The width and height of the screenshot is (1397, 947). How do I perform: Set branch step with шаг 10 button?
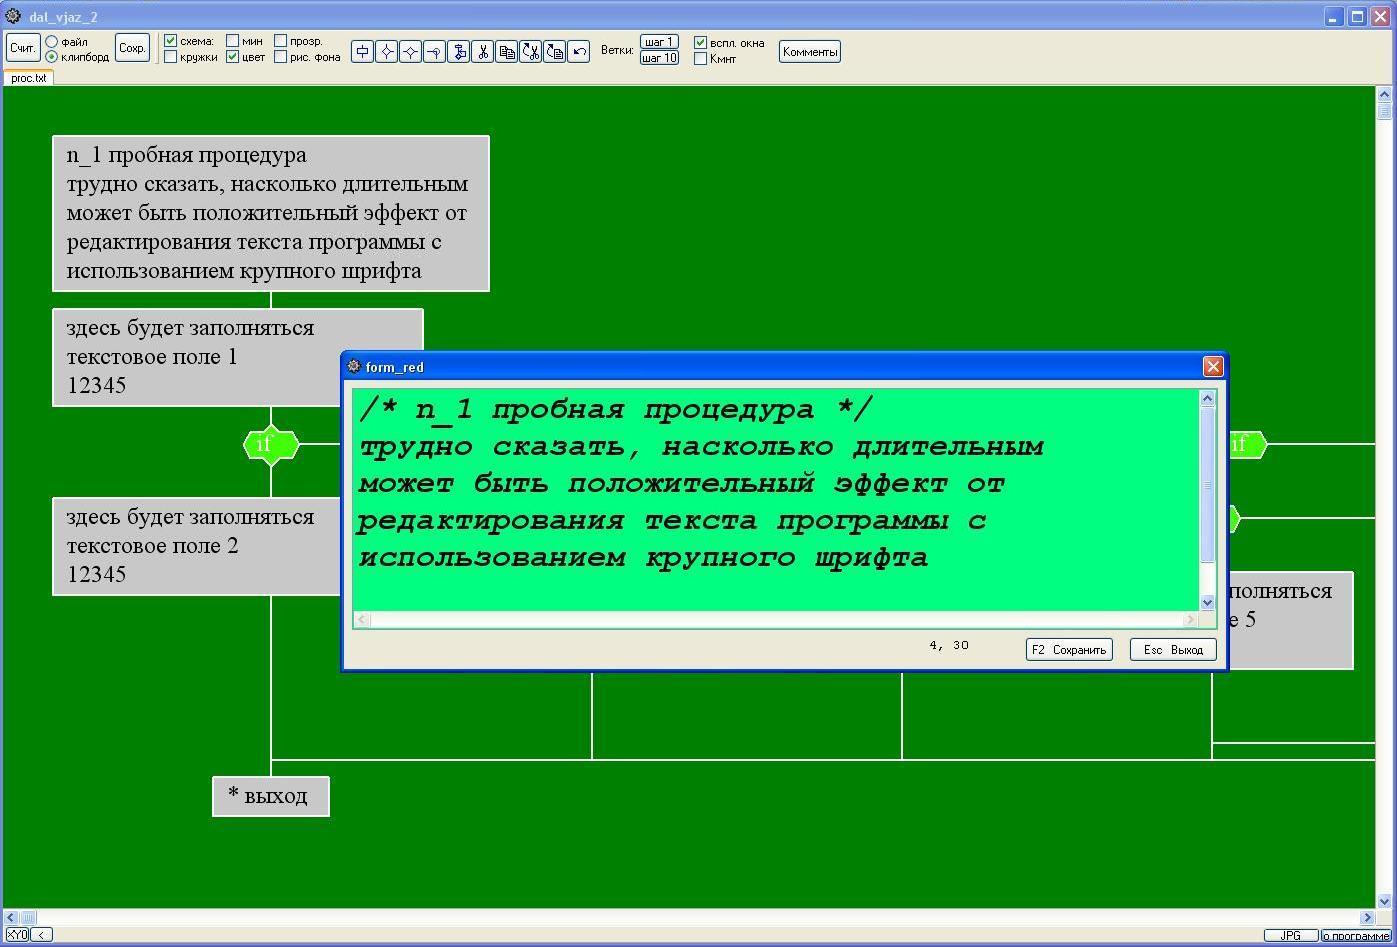tap(659, 59)
